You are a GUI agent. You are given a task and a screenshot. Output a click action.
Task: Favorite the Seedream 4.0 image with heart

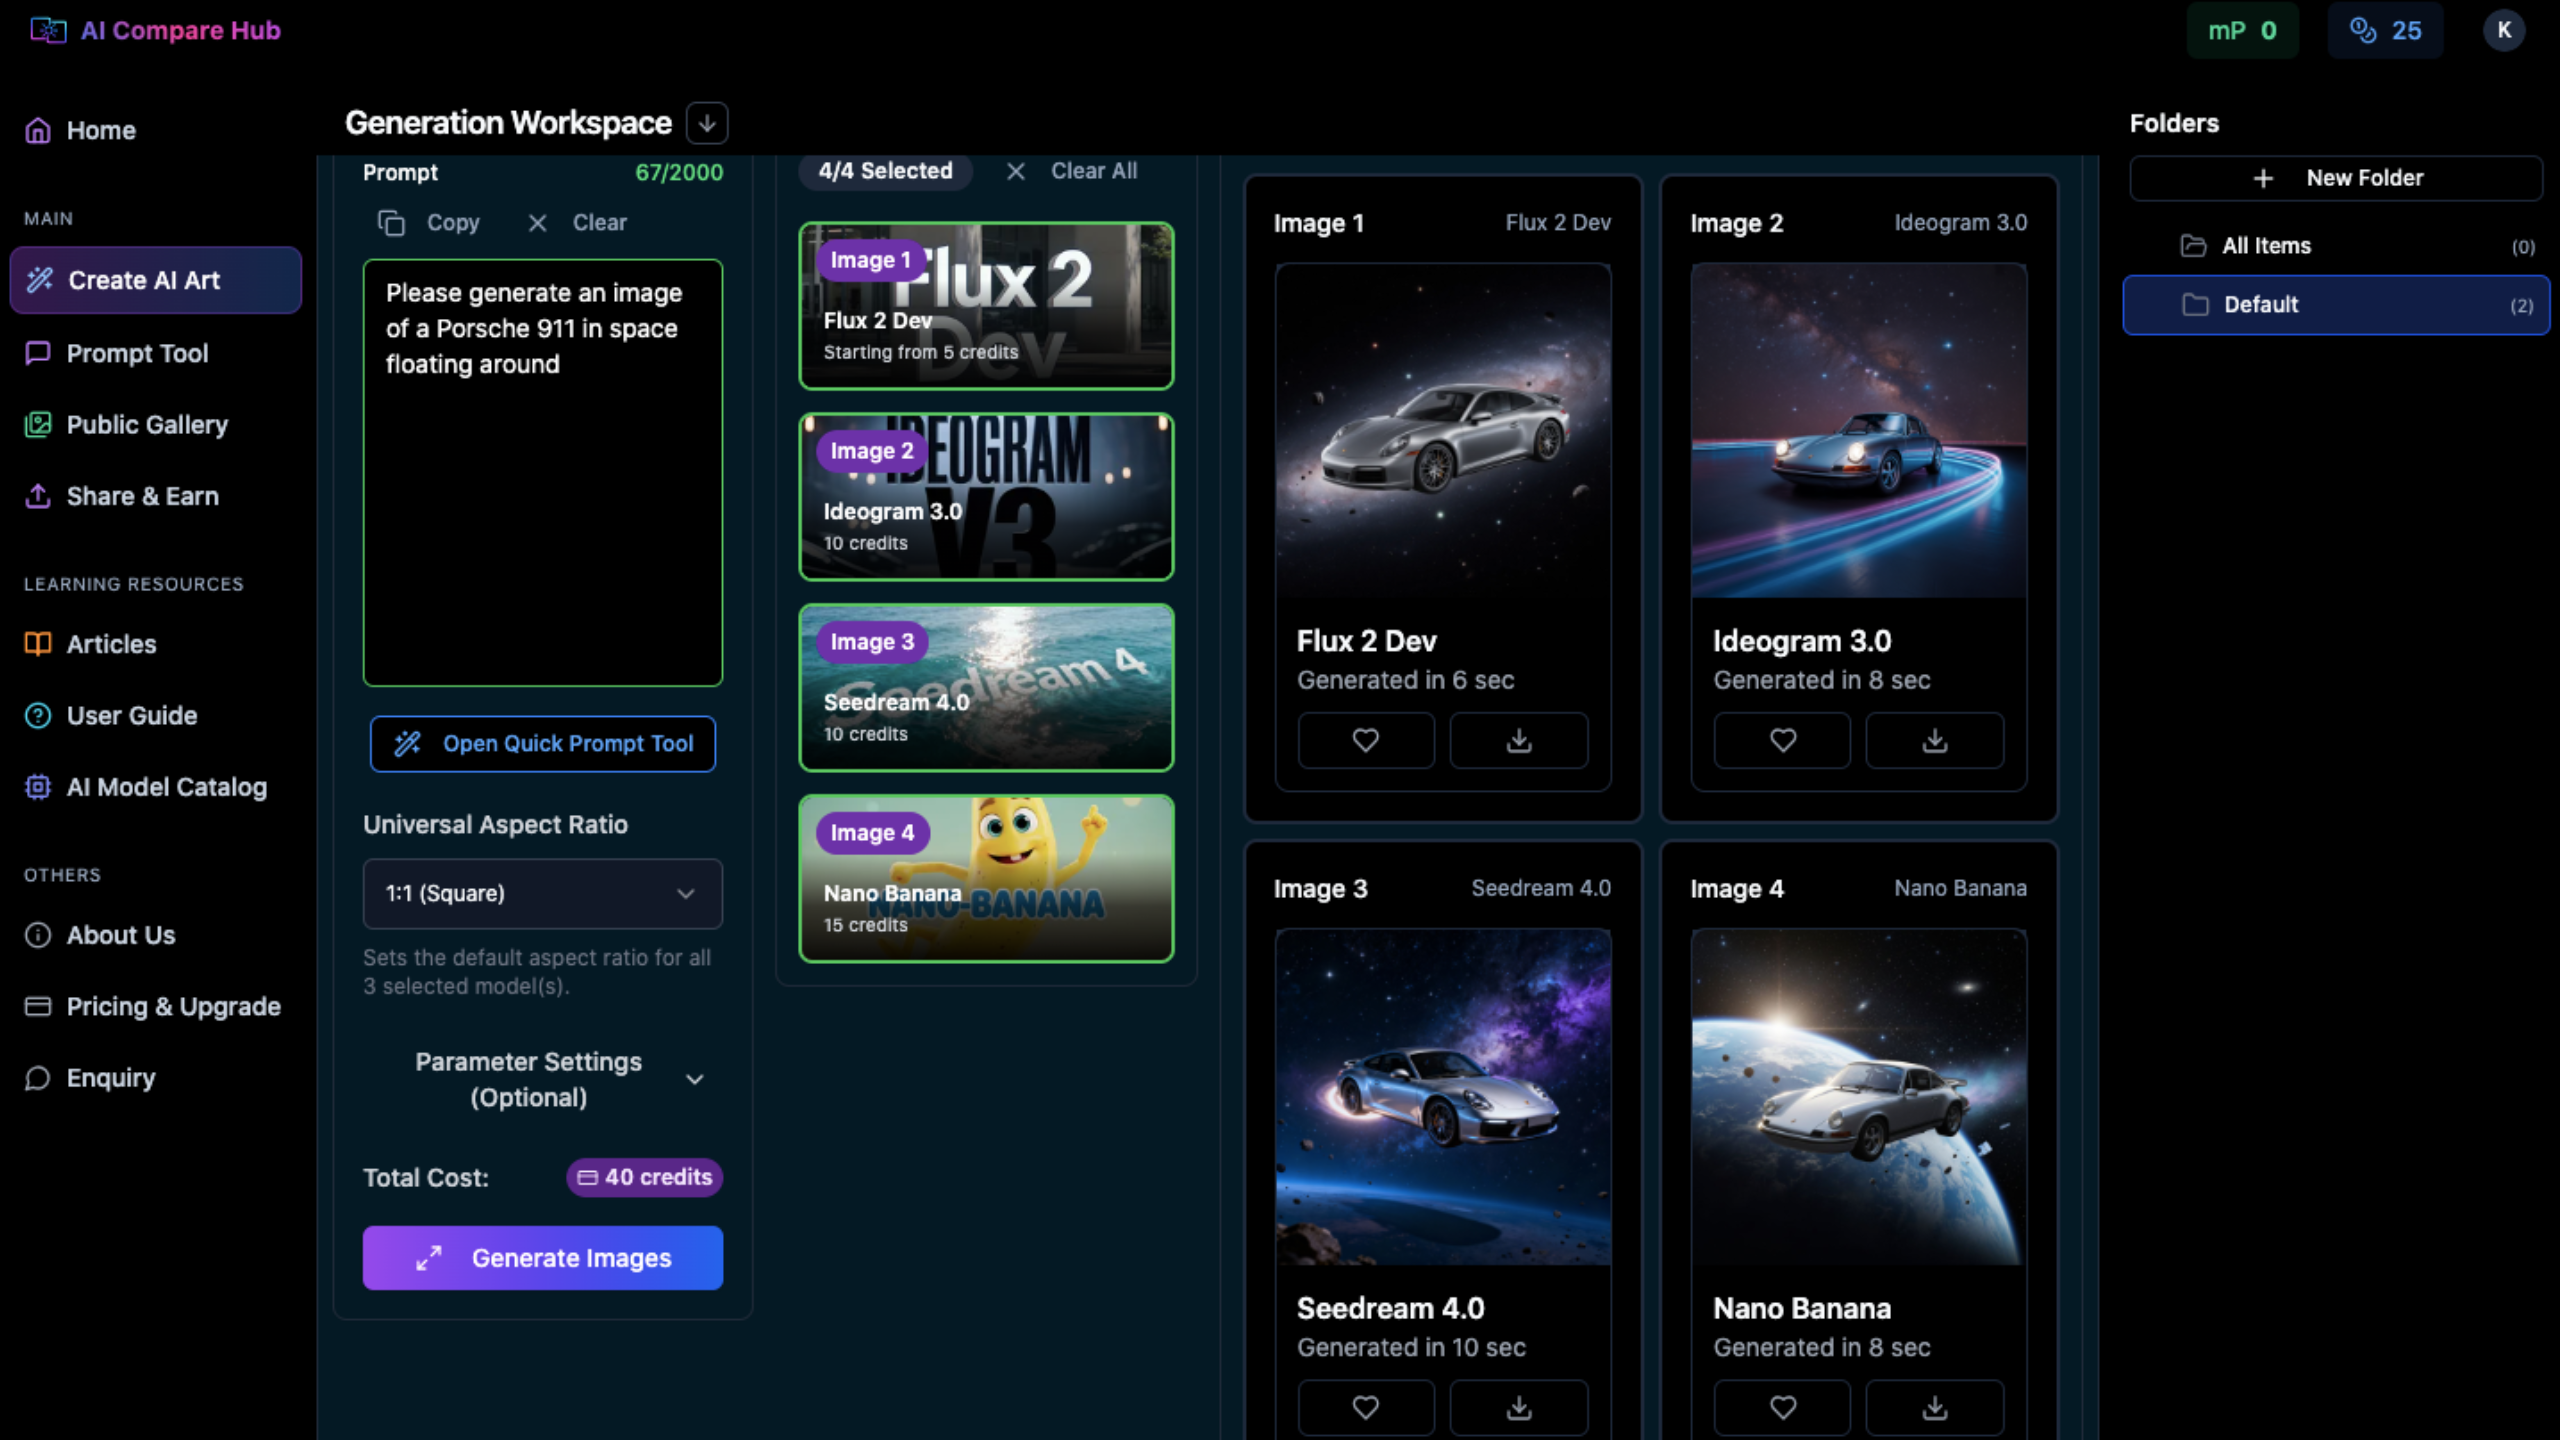(x=1366, y=1408)
